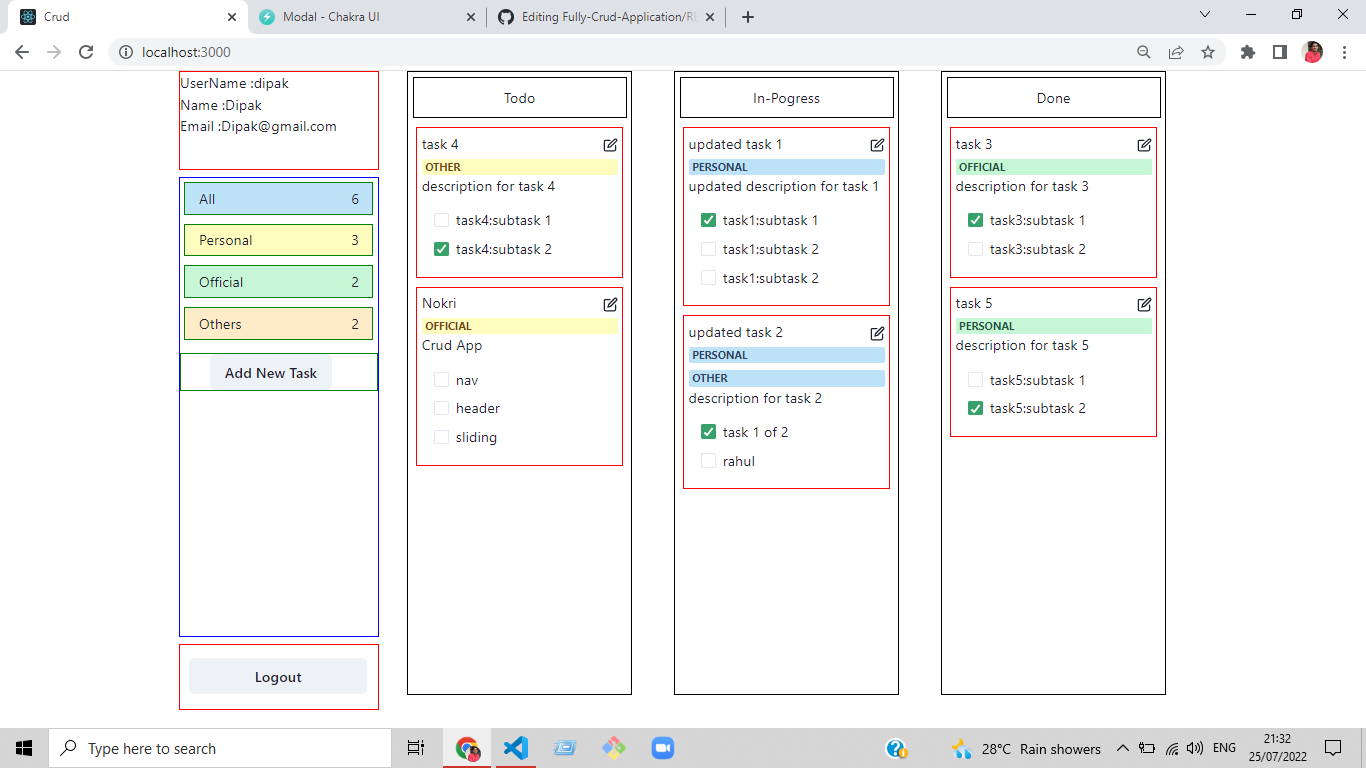Open the Chrome extensions puzzle icon
Image resolution: width=1366 pixels, height=768 pixels.
[x=1248, y=51]
